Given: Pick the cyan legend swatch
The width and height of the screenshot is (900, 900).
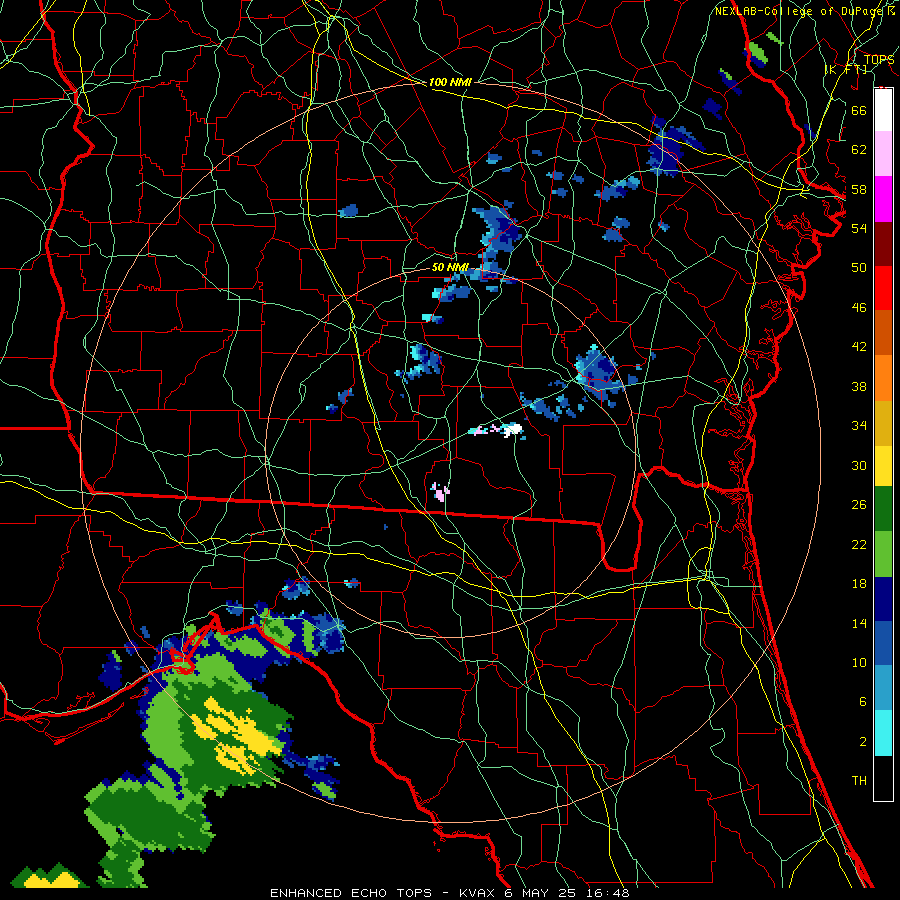Looking at the screenshot, I should [x=883, y=733].
